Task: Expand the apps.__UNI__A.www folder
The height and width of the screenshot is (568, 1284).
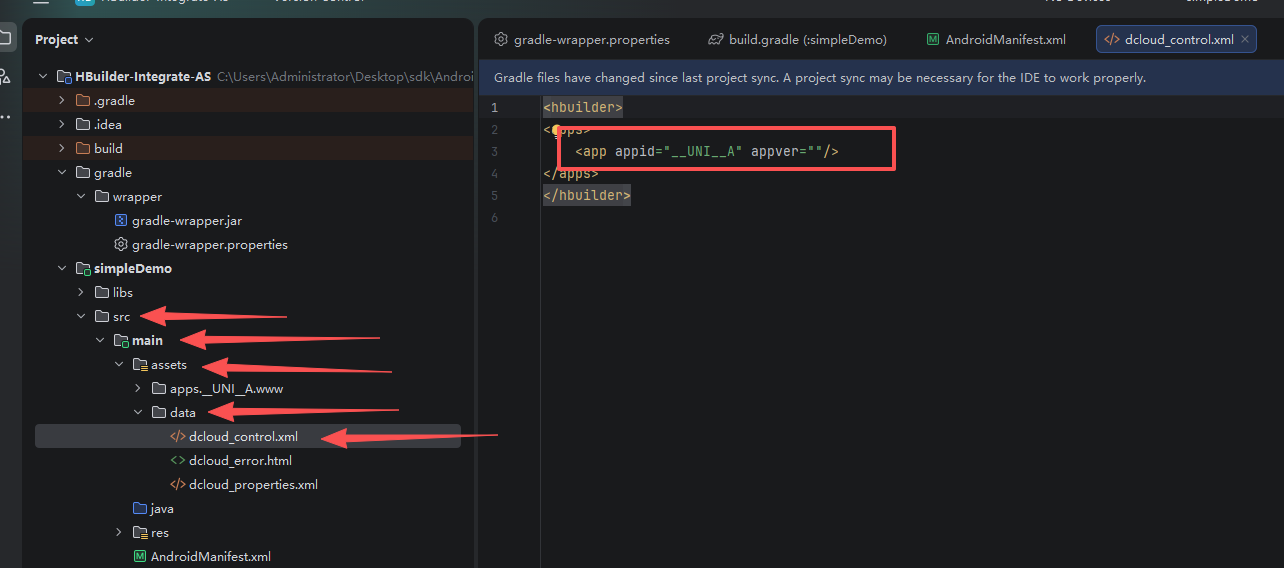Action: (137, 388)
